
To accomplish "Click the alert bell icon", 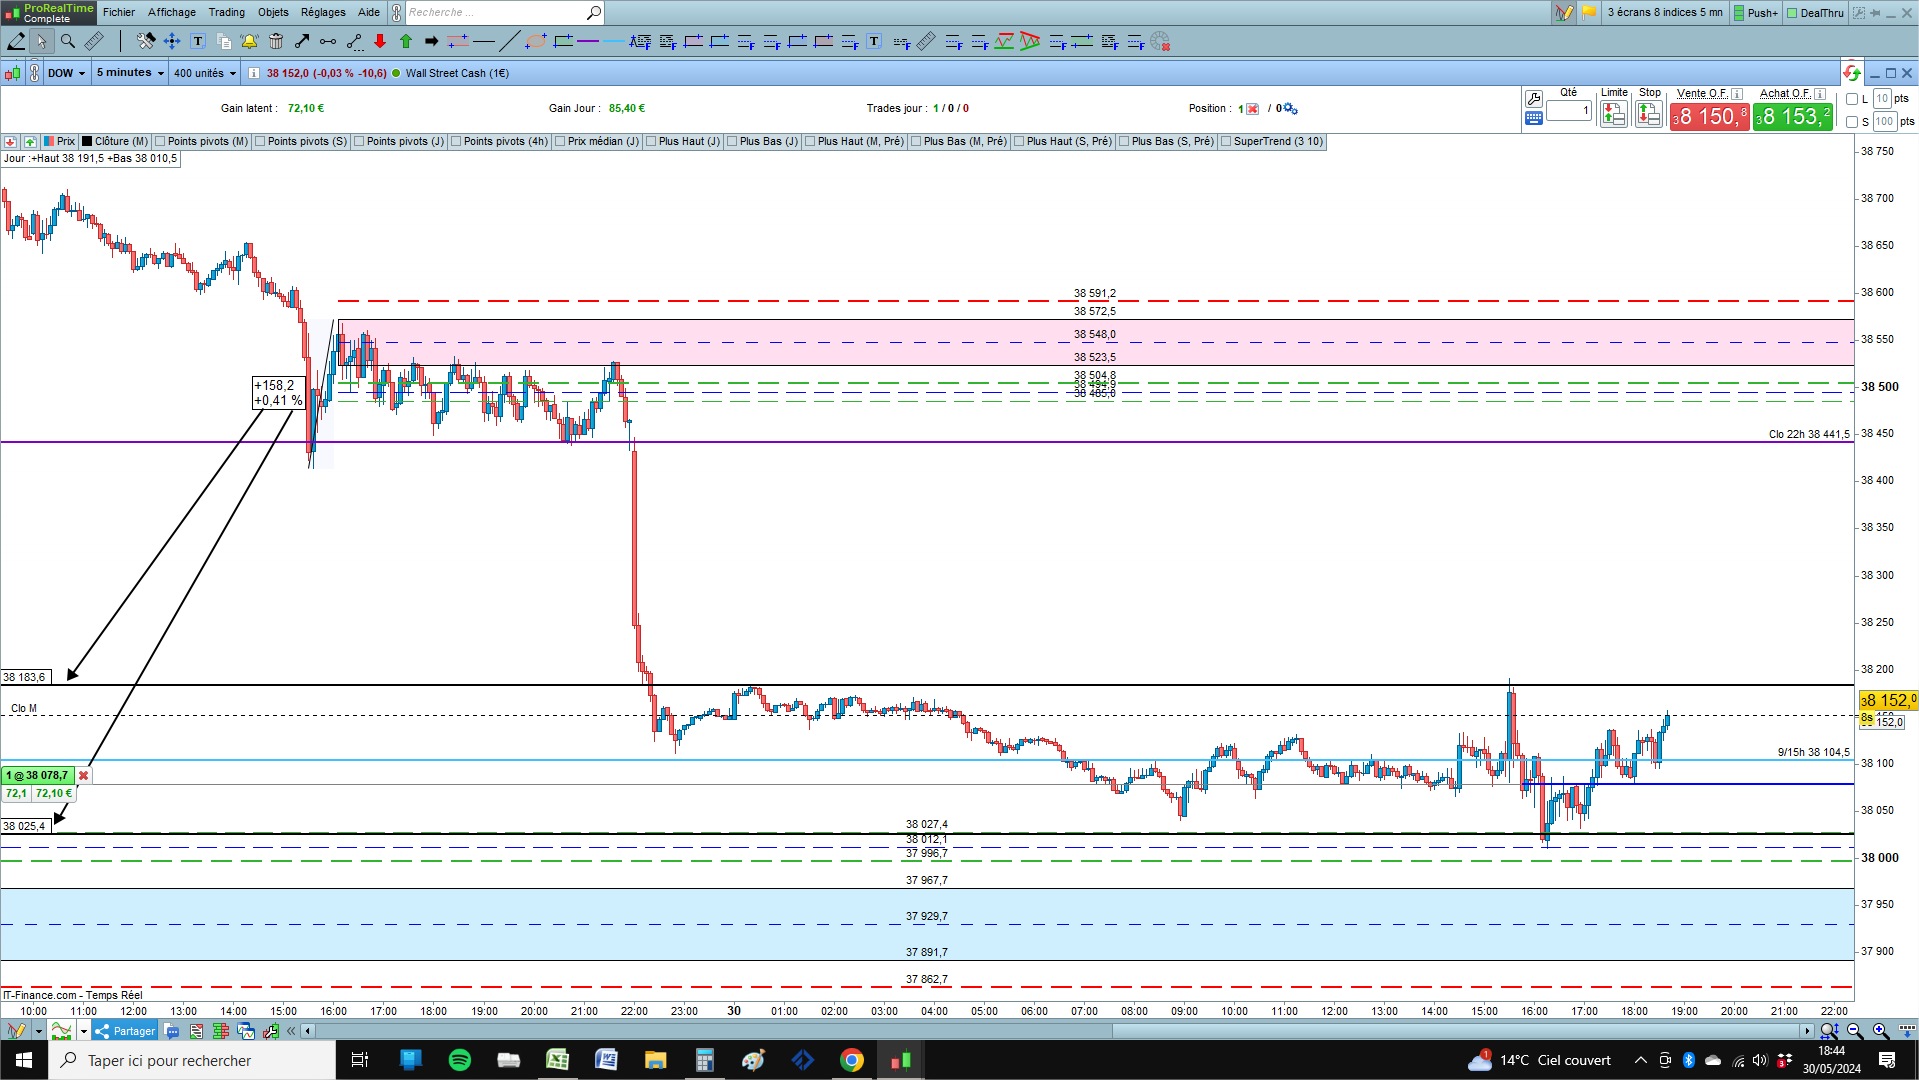I will 249,41.
